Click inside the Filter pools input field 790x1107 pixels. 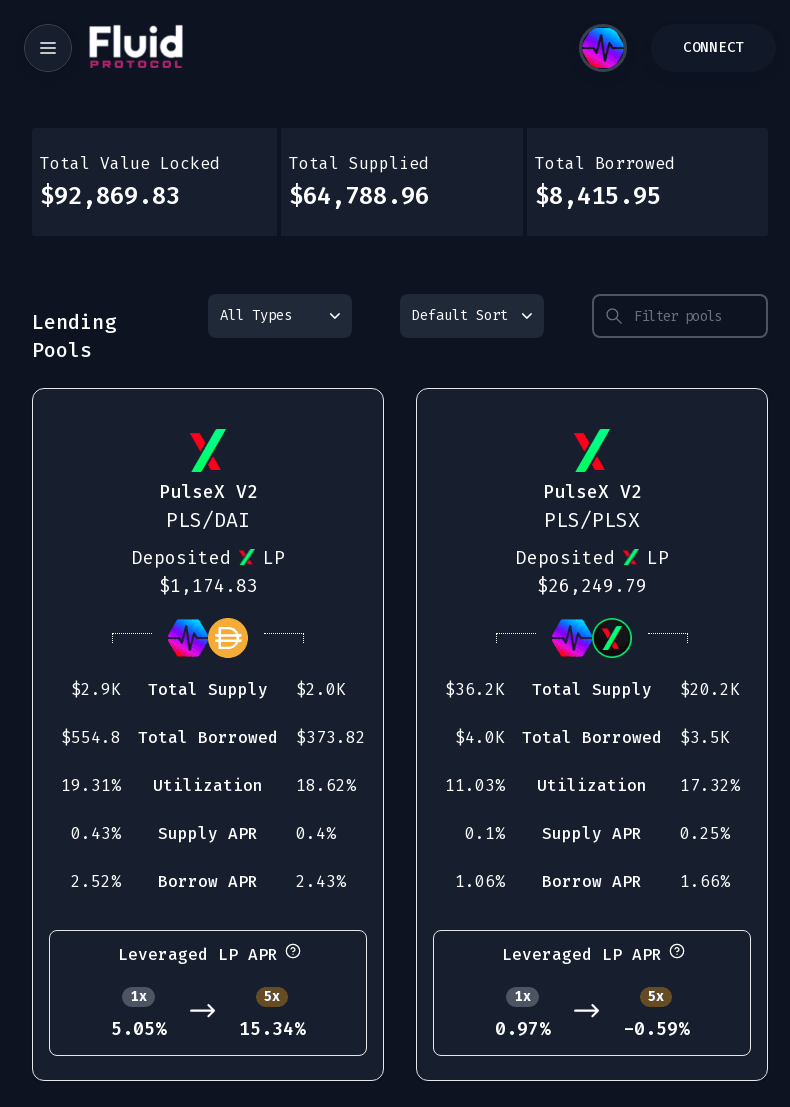pos(690,316)
